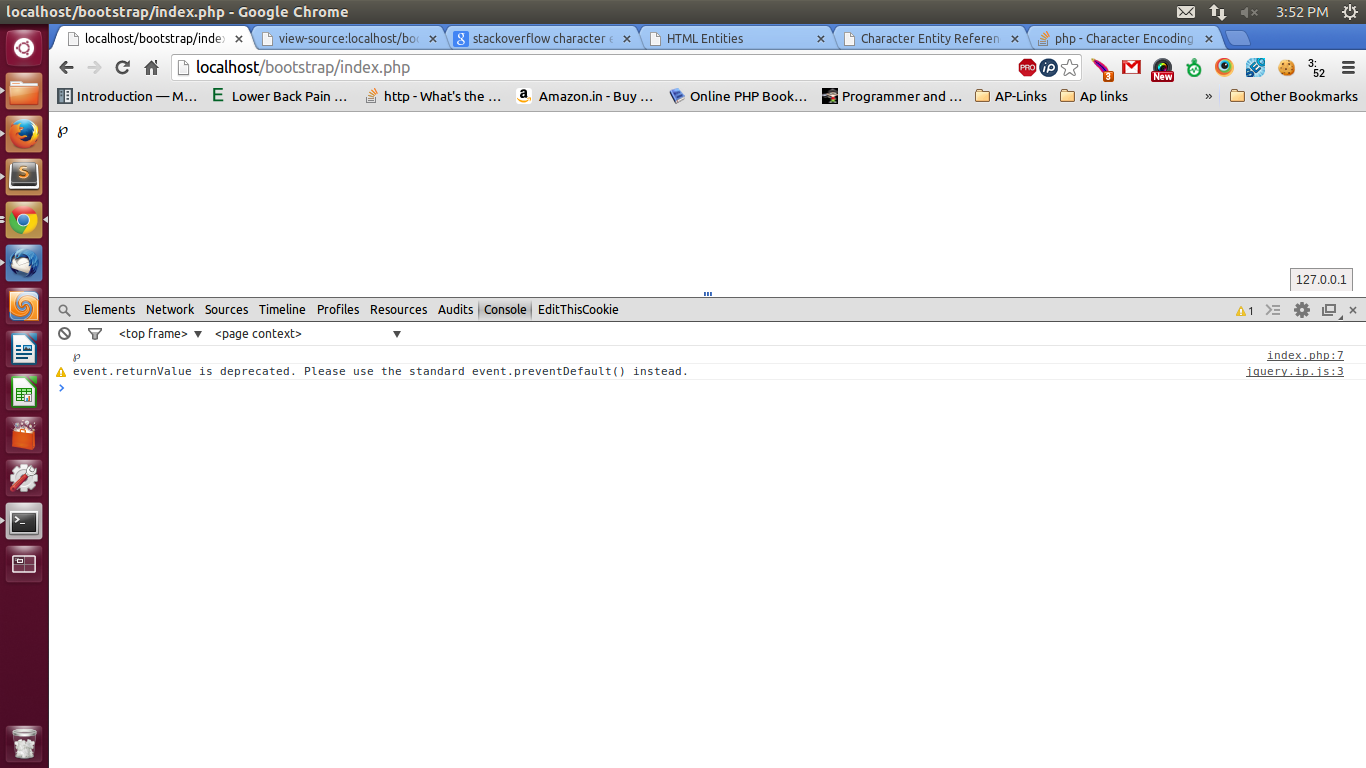Click the 127.0.0.1 IP badge
1366x768 pixels.
(1321, 279)
